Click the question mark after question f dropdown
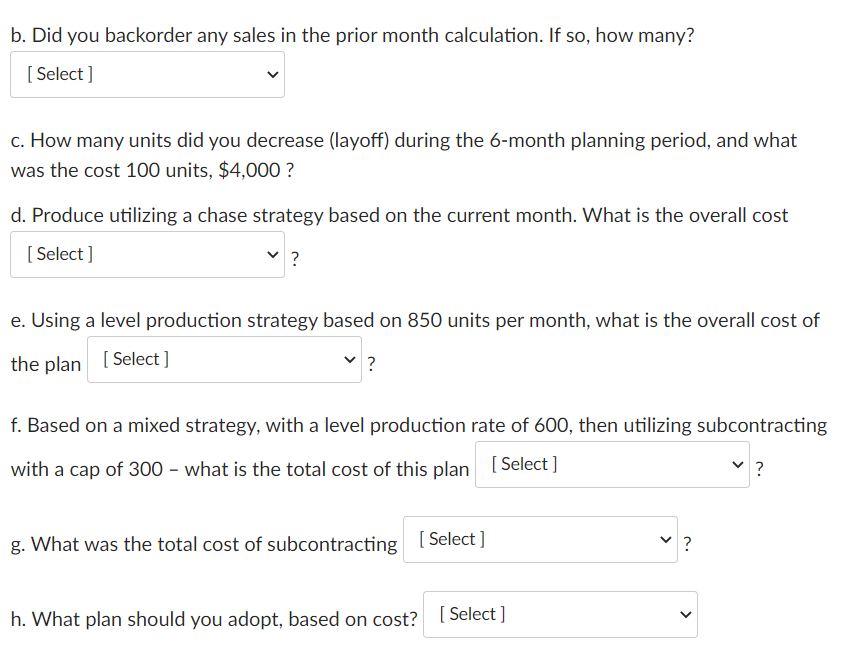845x665 pixels. (x=760, y=469)
